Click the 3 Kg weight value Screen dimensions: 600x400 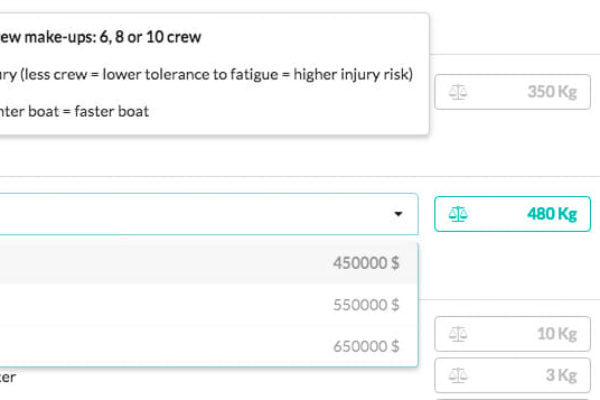561,375
